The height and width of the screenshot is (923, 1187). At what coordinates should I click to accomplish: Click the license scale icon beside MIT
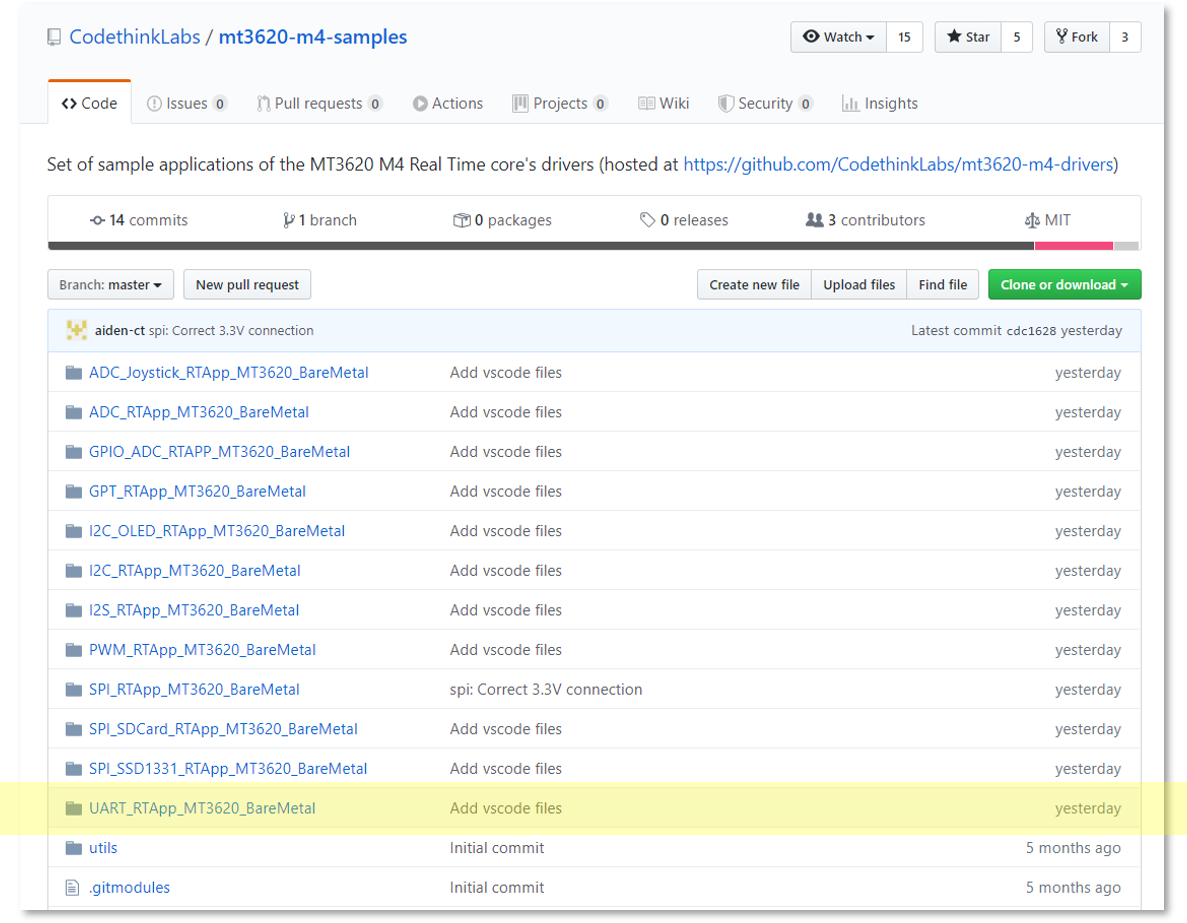(1032, 220)
